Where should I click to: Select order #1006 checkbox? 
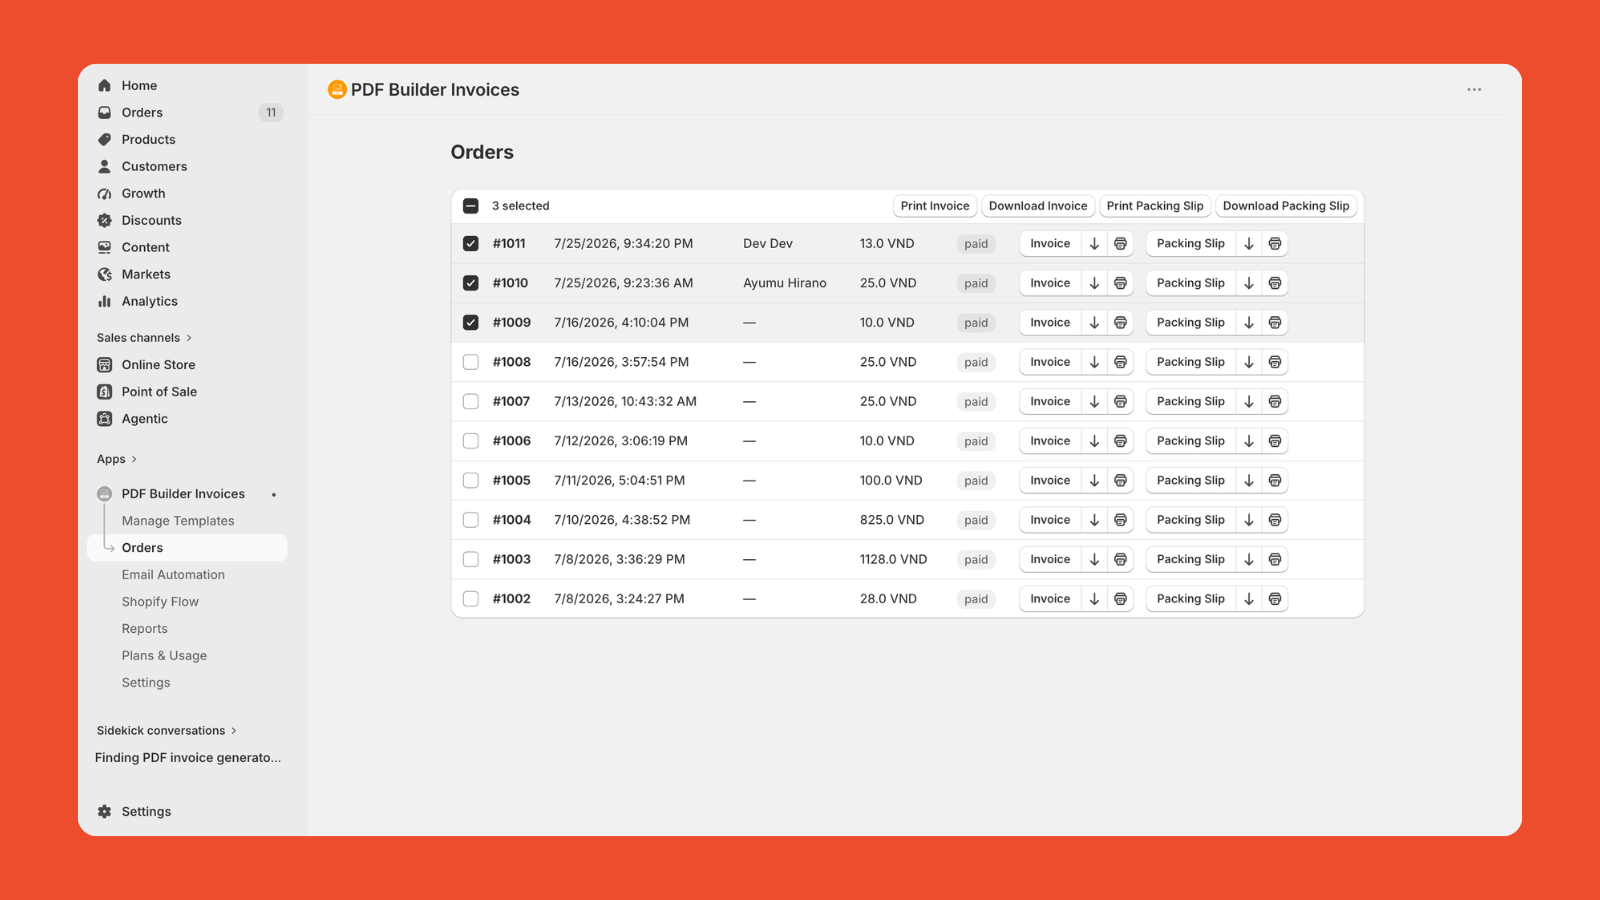click(471, 441)
